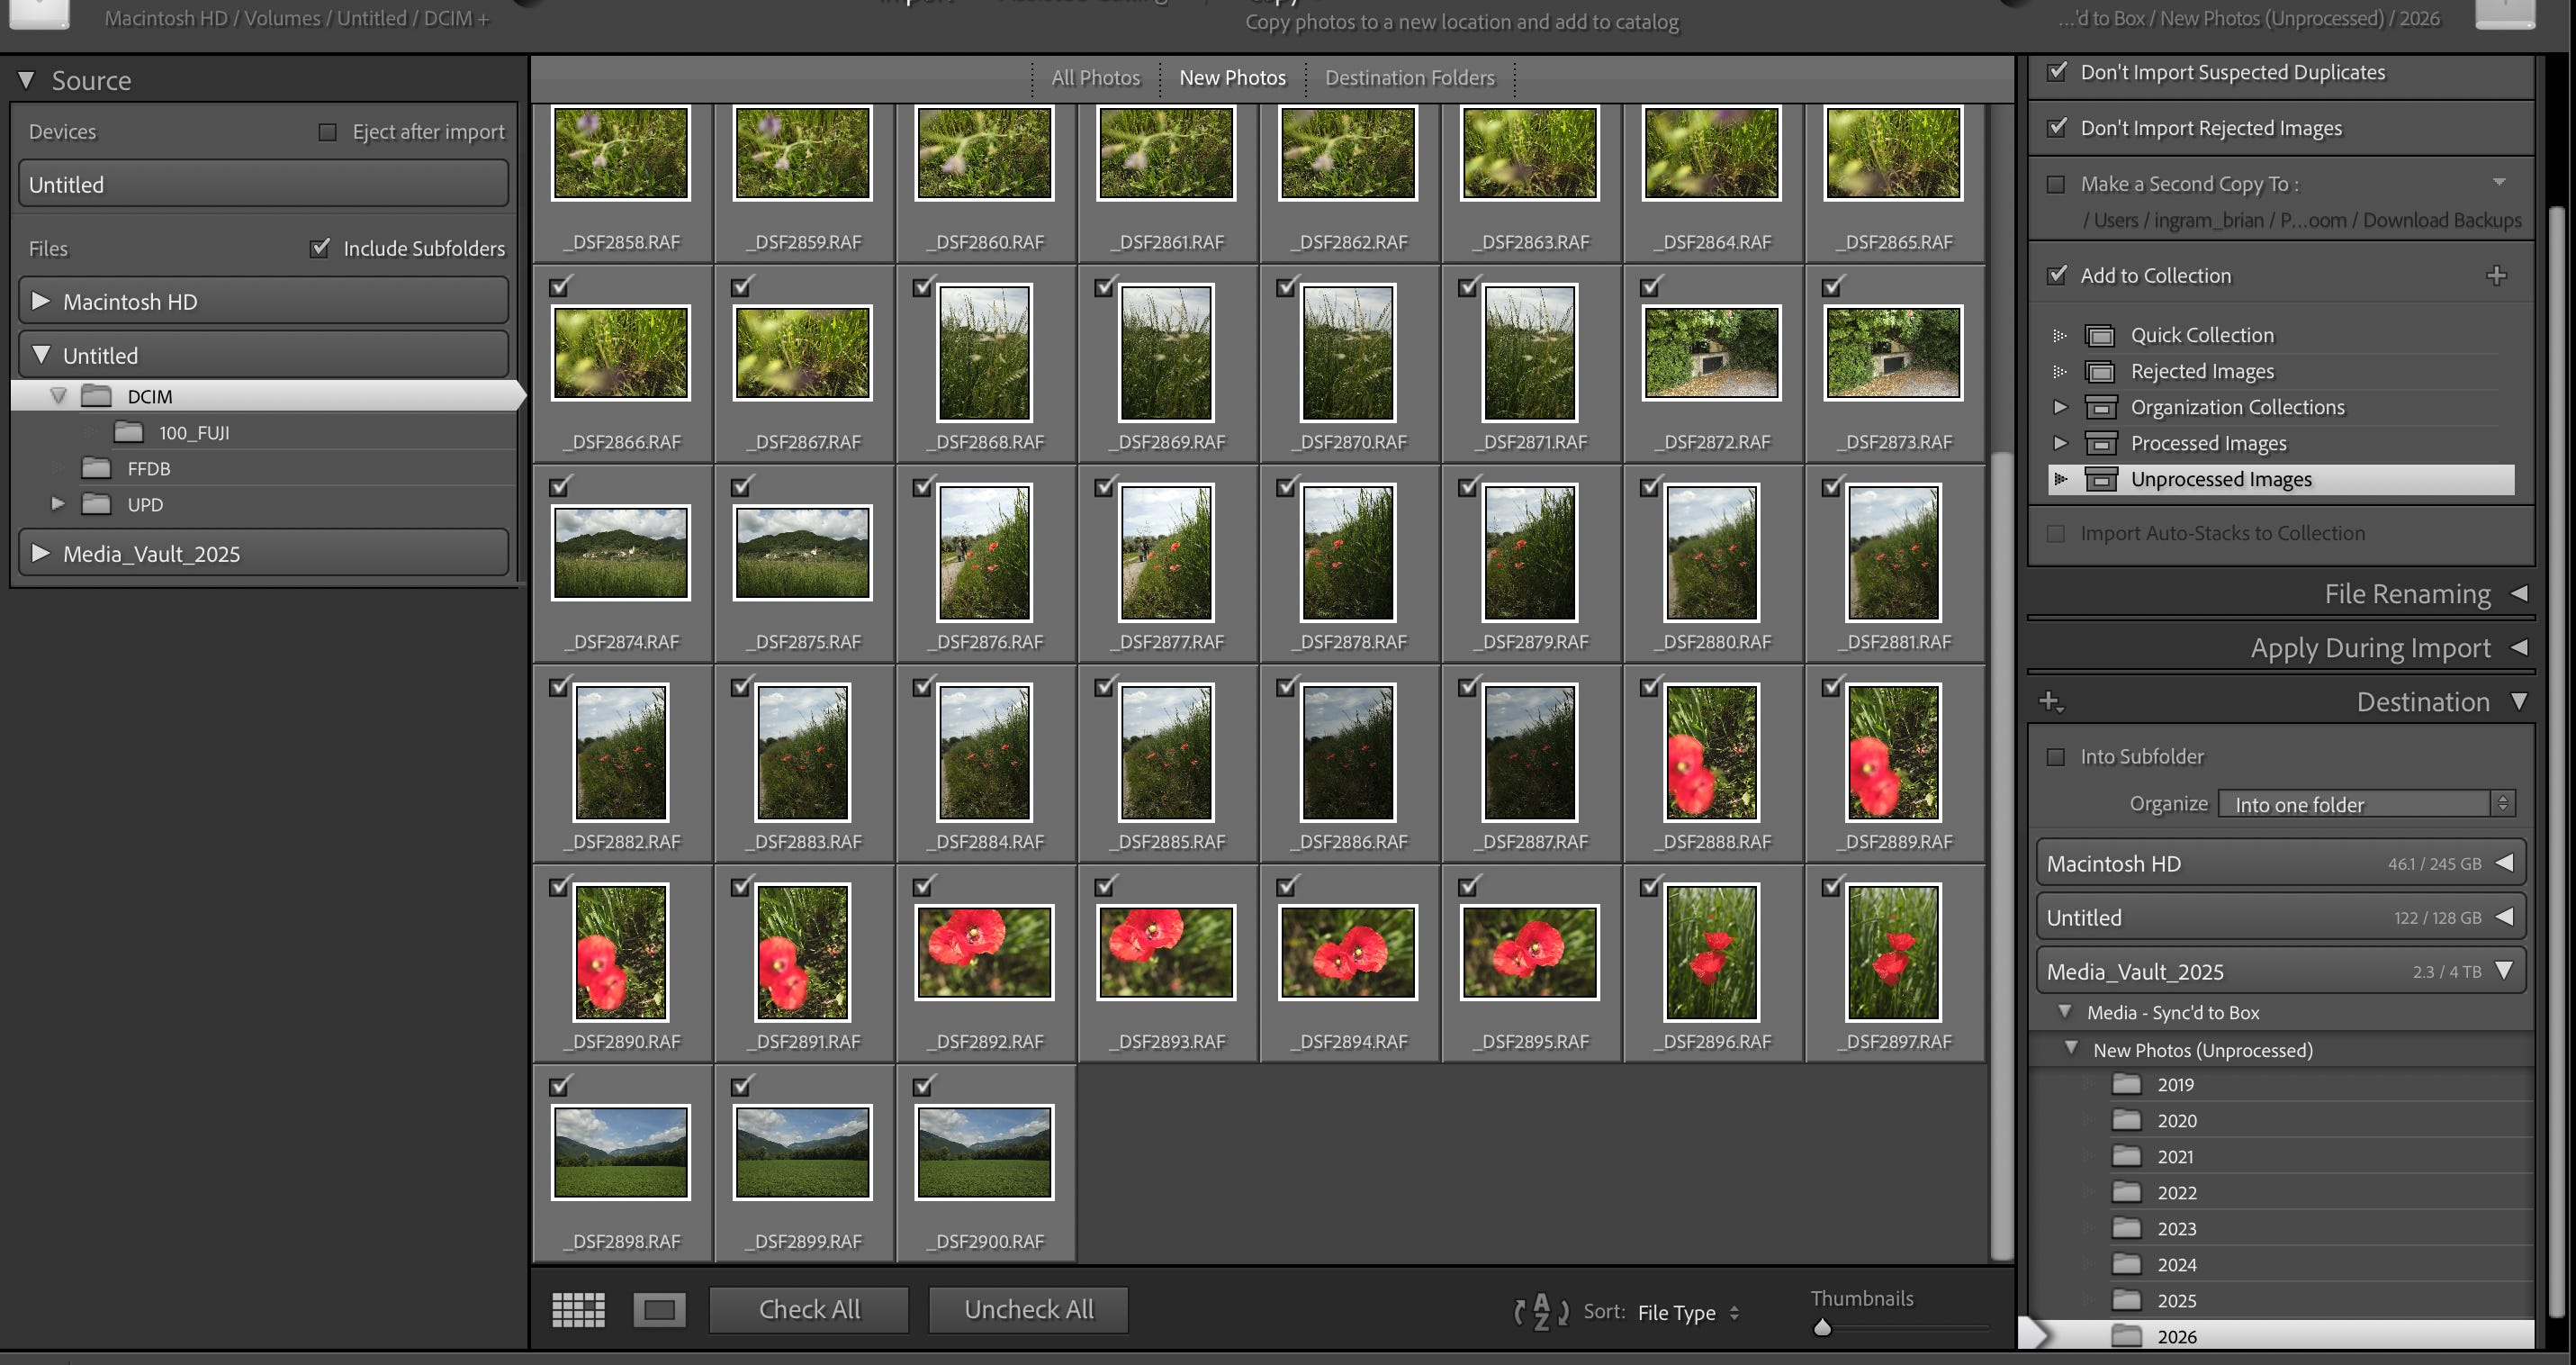
Task: Switch to the Destination Folders tab
Action: point(1409,78)
